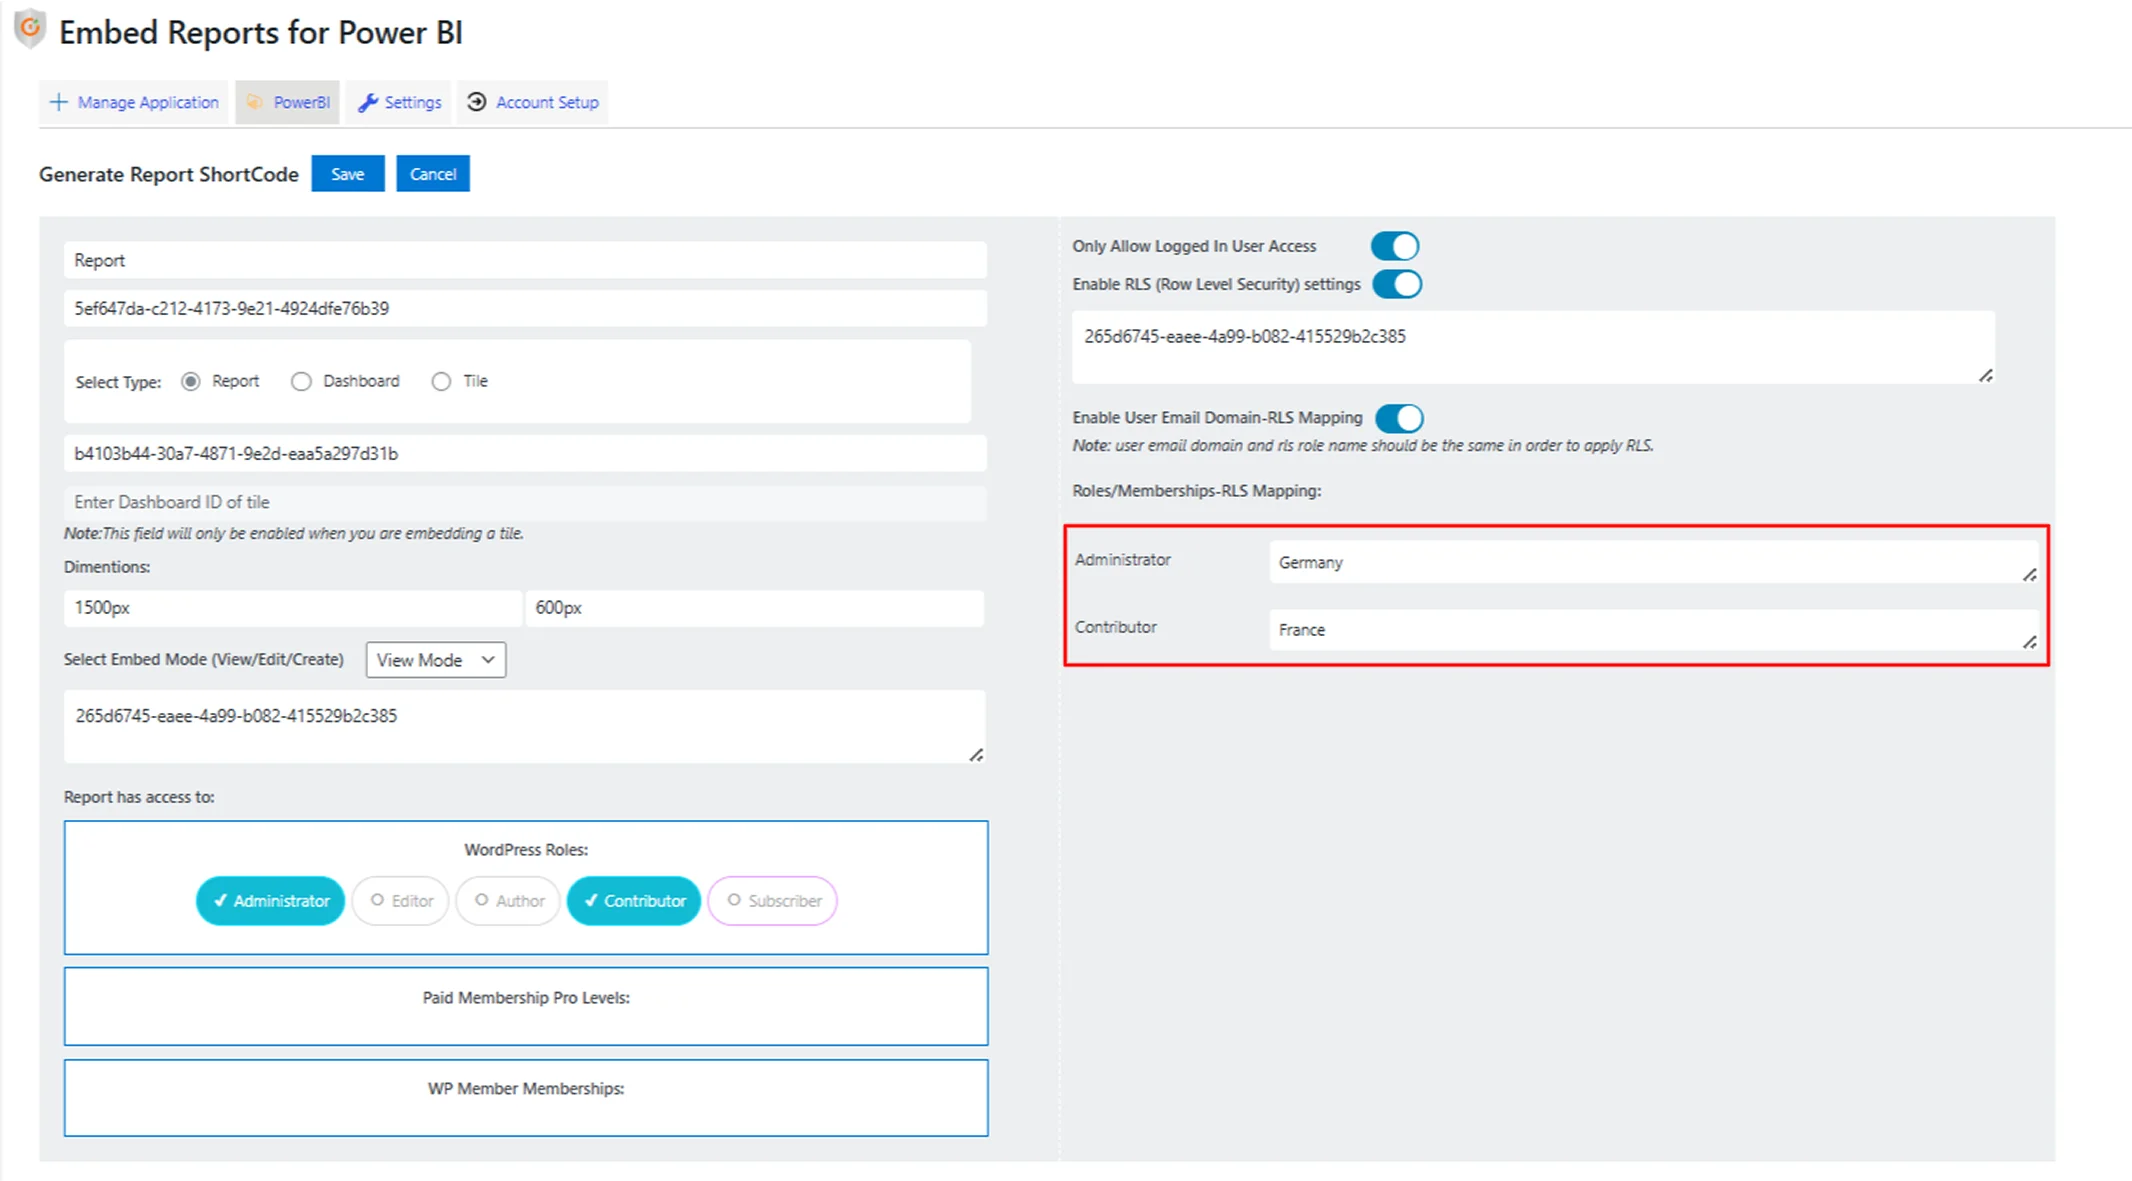Screen dimensions: 2132x1181
Task: Click the report ID field starting 5ef647da
Action: tap(525, 308)
